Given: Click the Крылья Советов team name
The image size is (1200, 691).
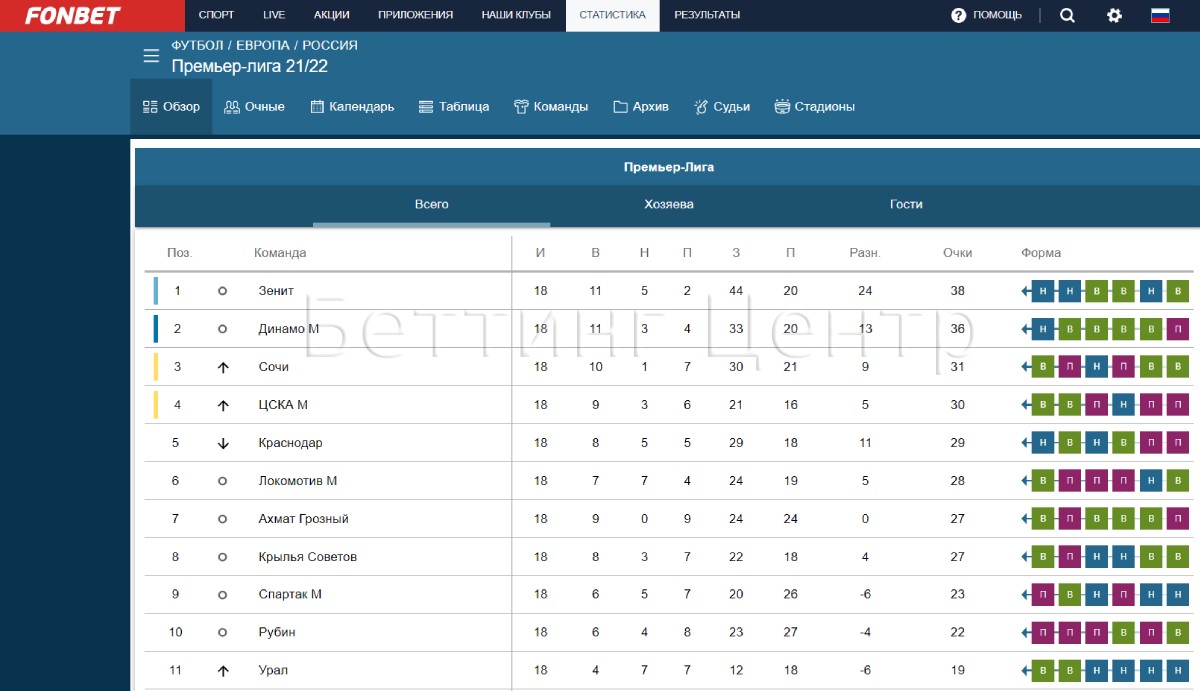Looking at the screenshot, I should (307, 557).
